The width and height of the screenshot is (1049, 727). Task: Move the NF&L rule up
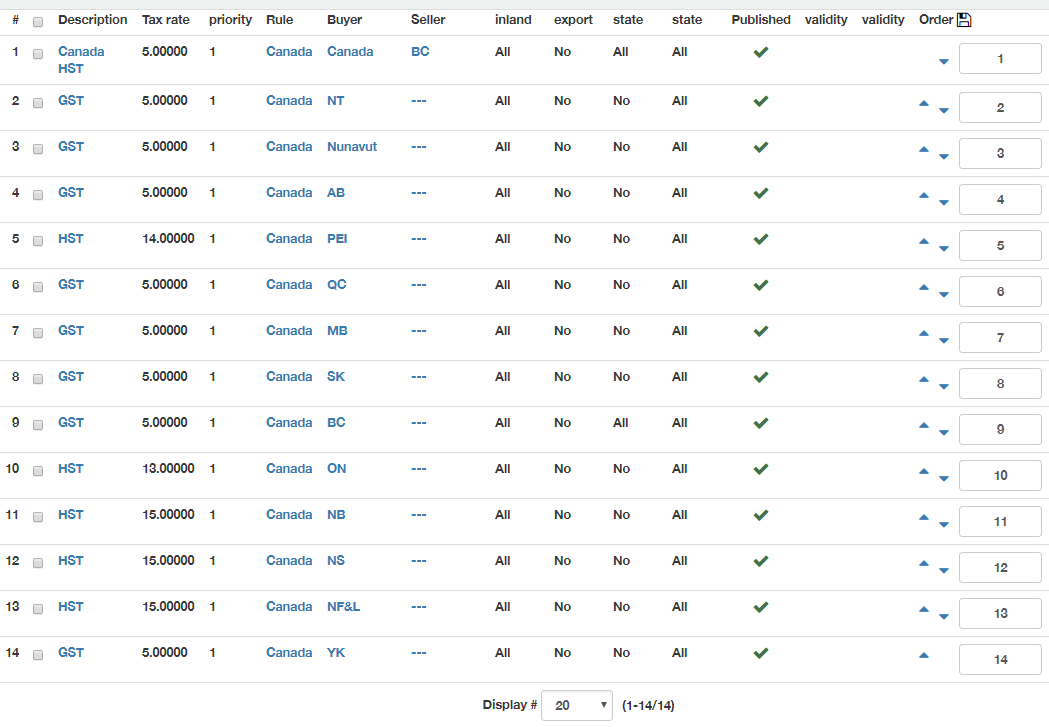coord(924,610)
